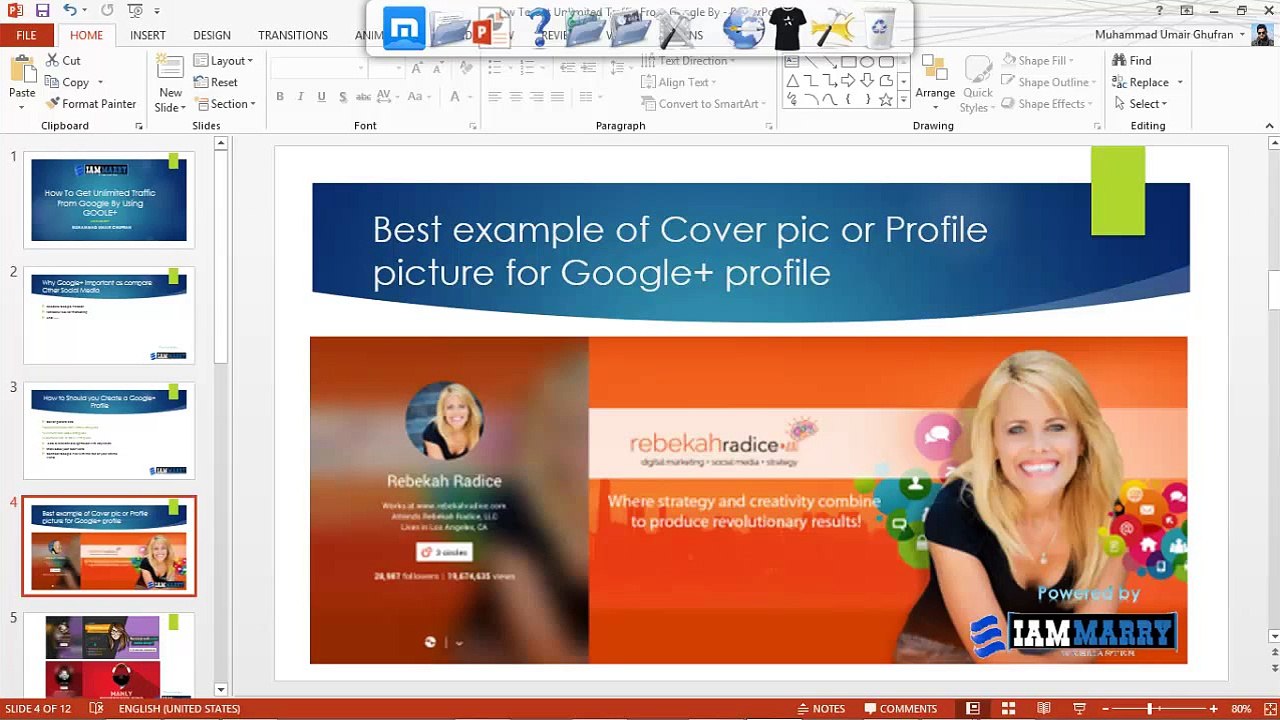Switch to Normal view in status bar
Screen dimensions: 1280x720
click(972, 708)
